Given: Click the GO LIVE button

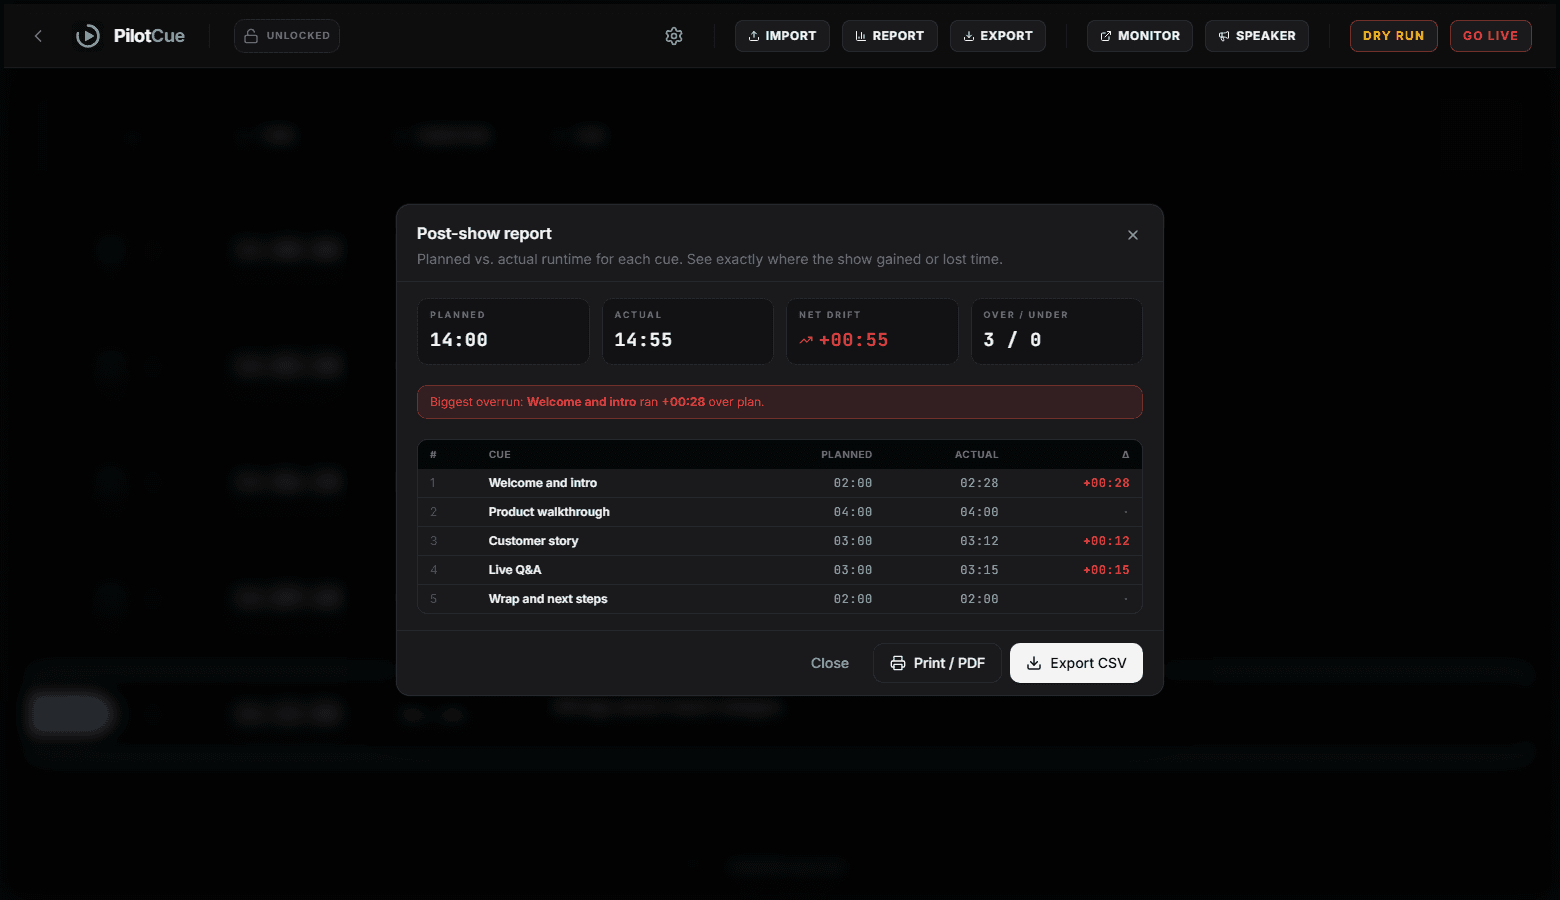Looking at the screenshot, I should [1491, 36].
